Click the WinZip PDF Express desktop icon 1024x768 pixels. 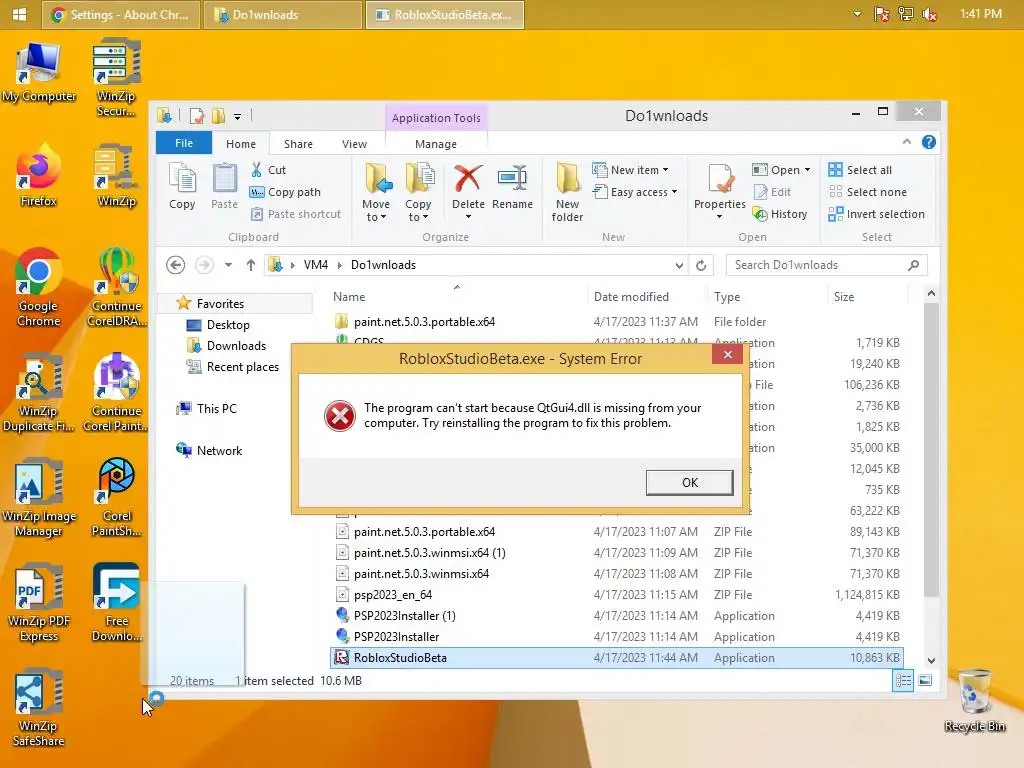click(38, 603)
